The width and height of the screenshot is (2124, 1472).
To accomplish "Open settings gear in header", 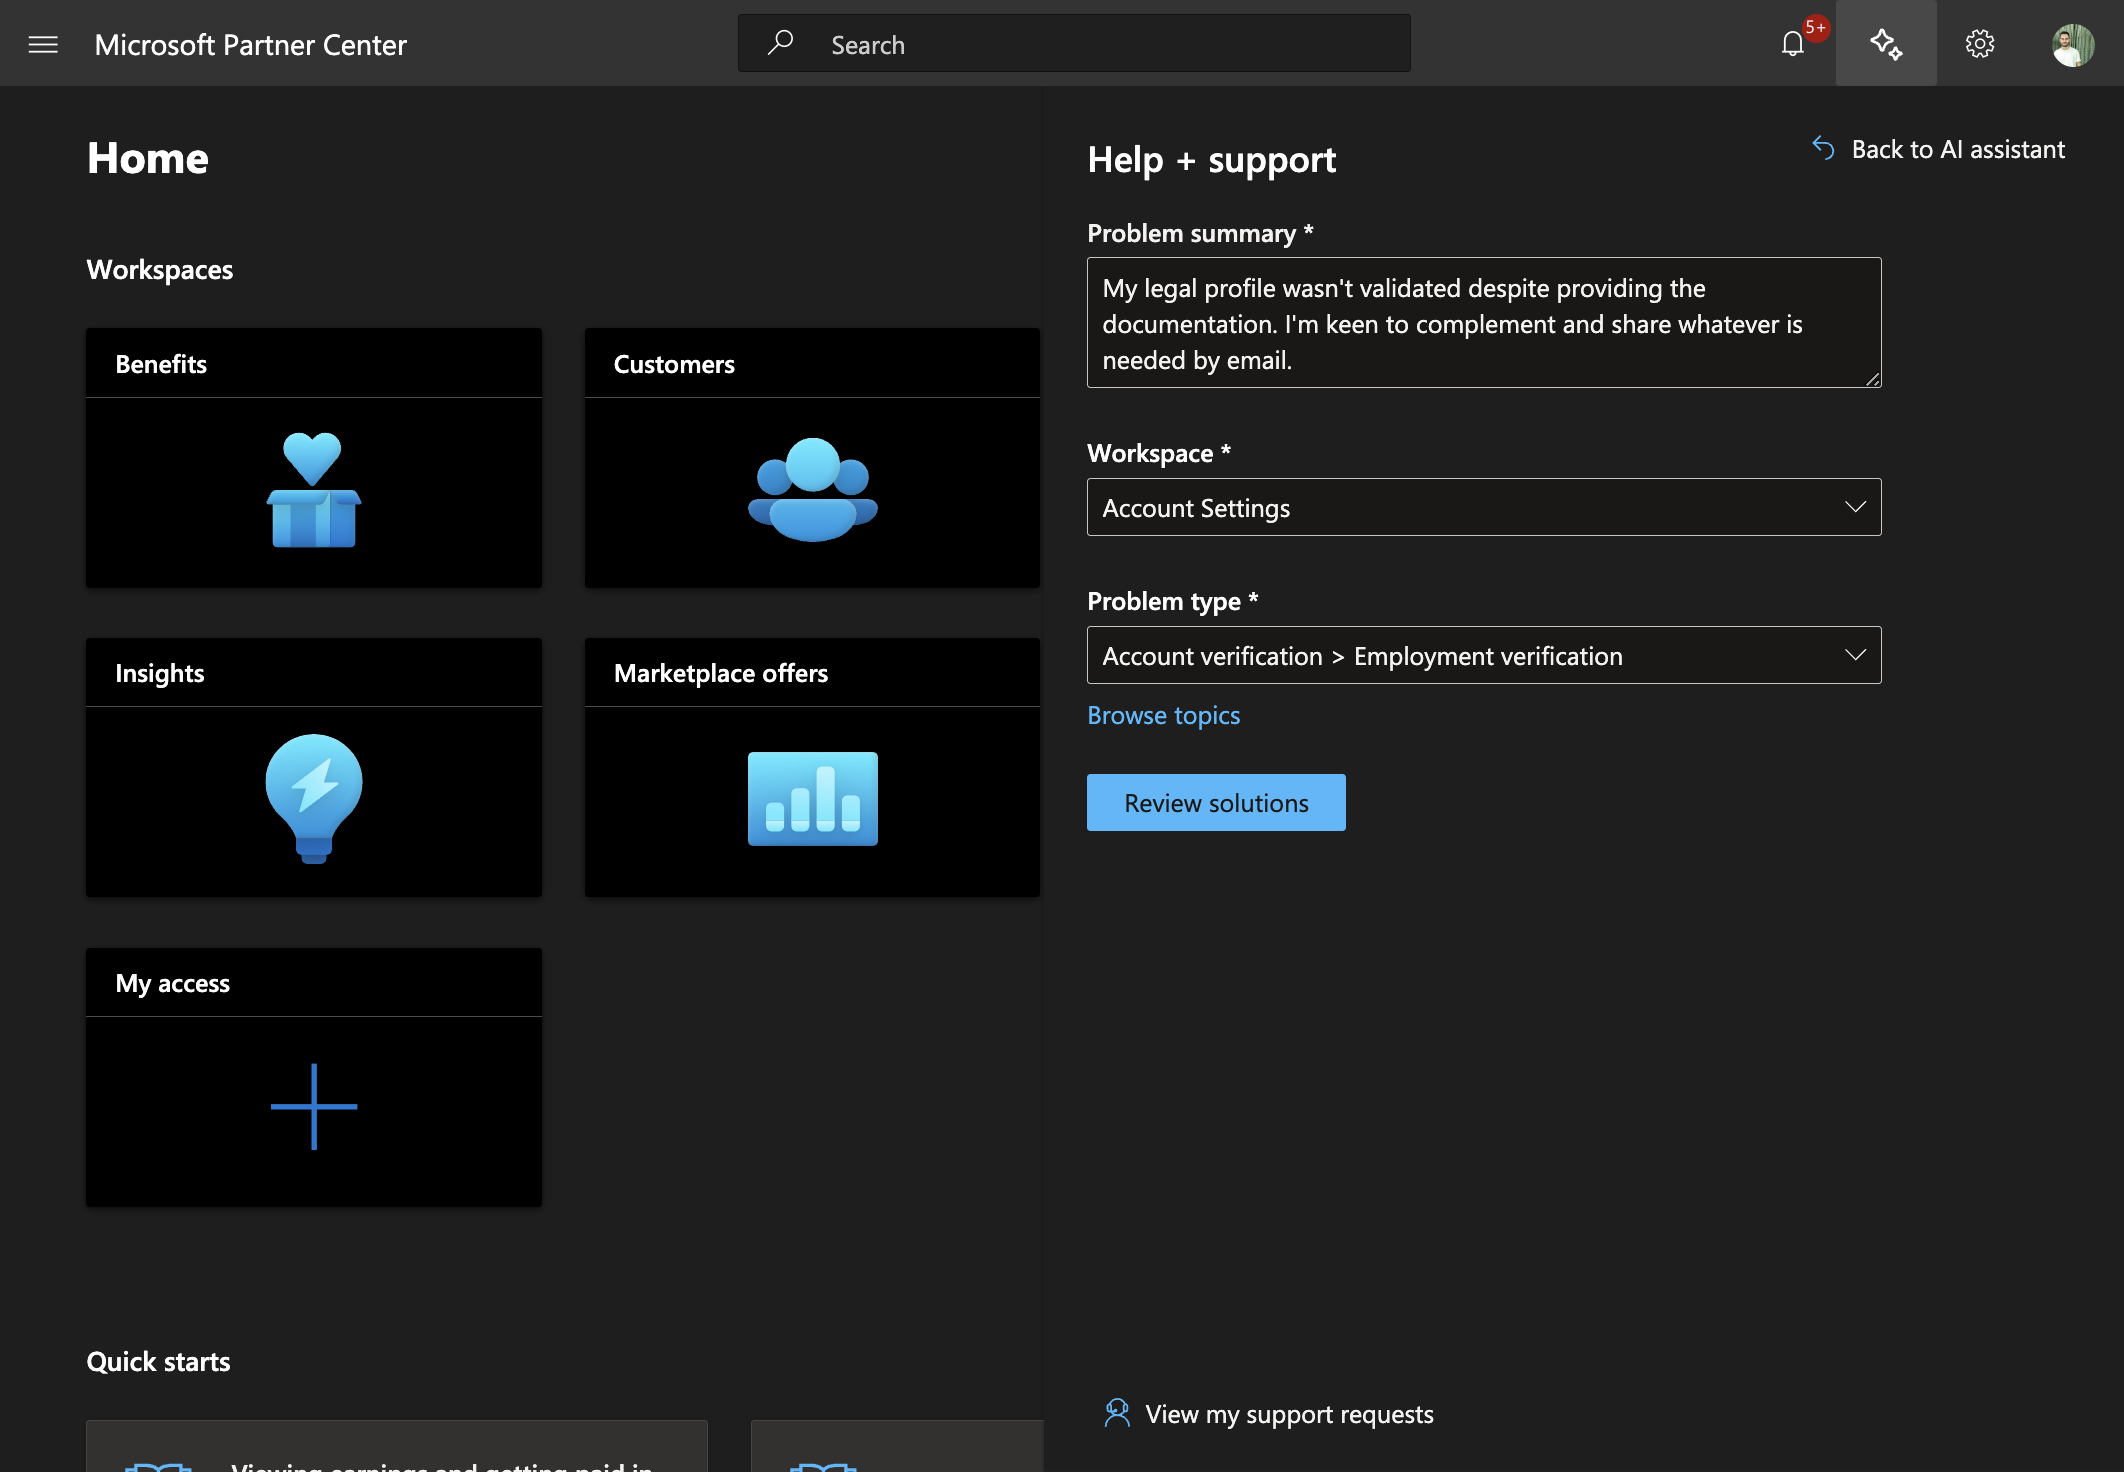I will point(1980,44).
